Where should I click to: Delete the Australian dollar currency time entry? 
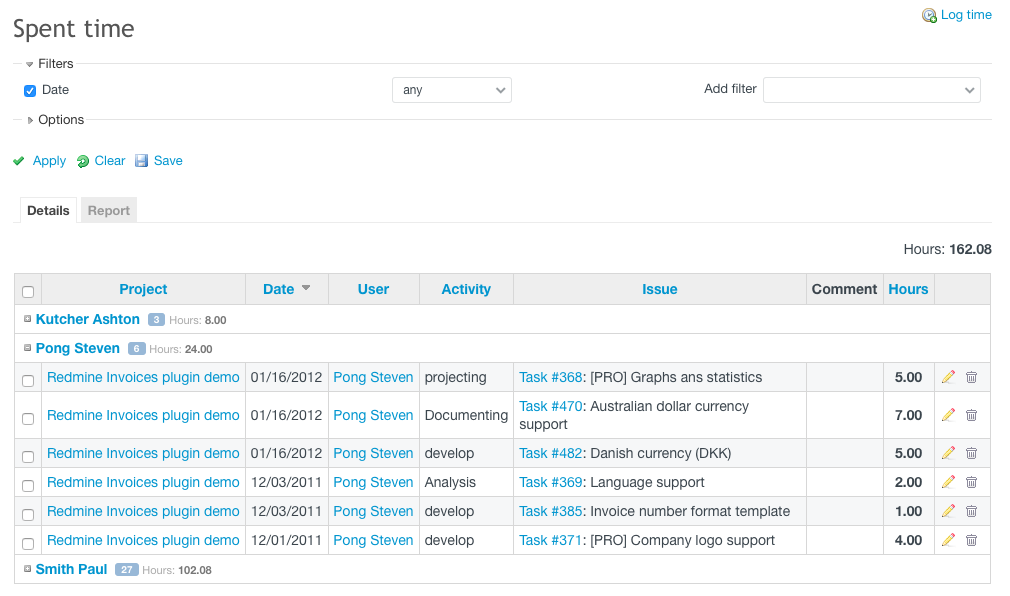[971, 415]
